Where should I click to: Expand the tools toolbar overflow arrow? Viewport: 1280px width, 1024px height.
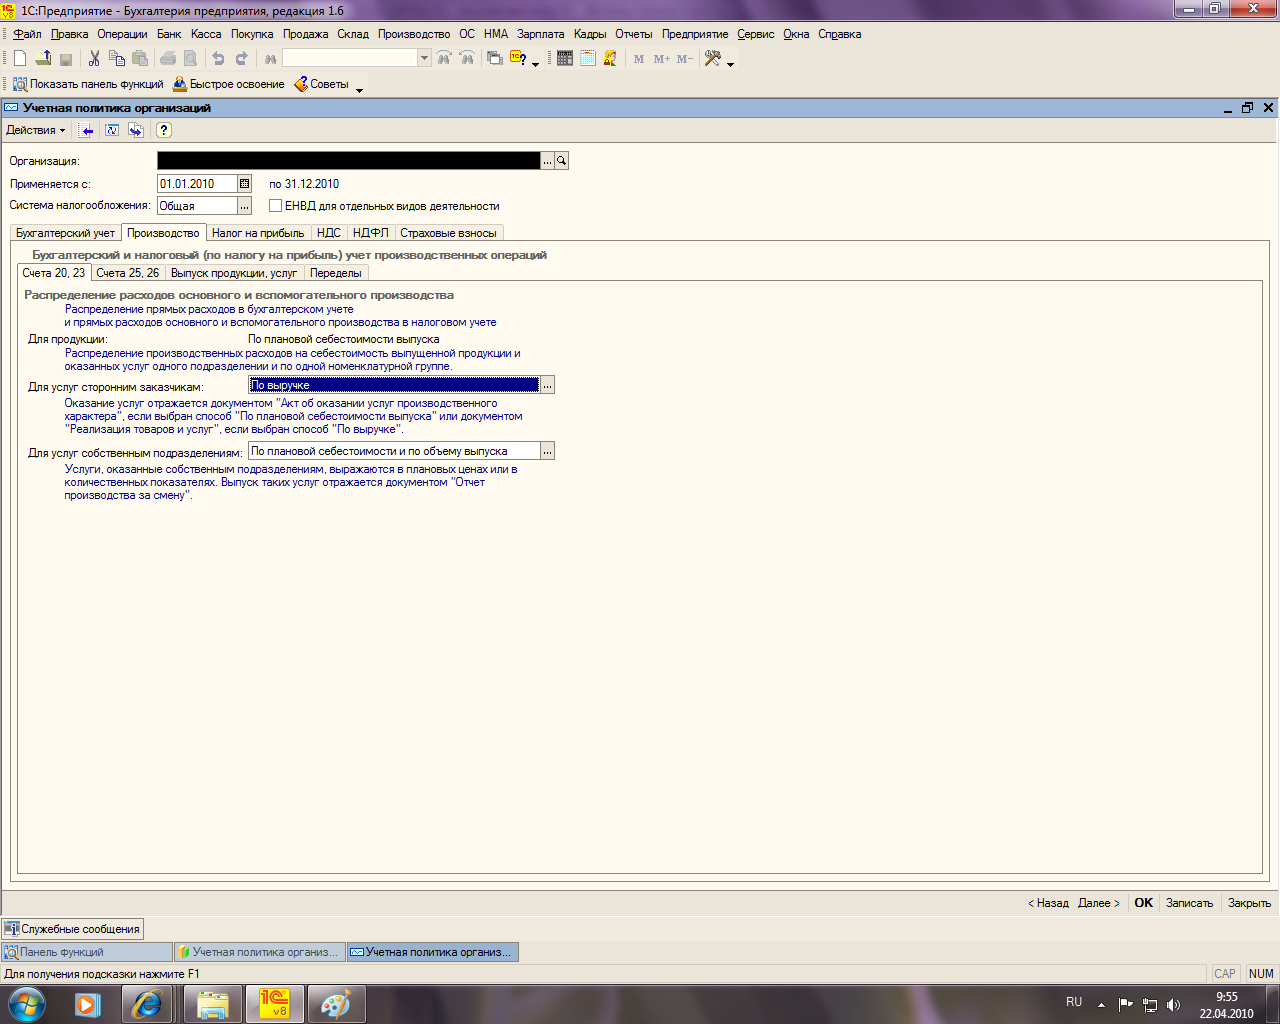731,63
